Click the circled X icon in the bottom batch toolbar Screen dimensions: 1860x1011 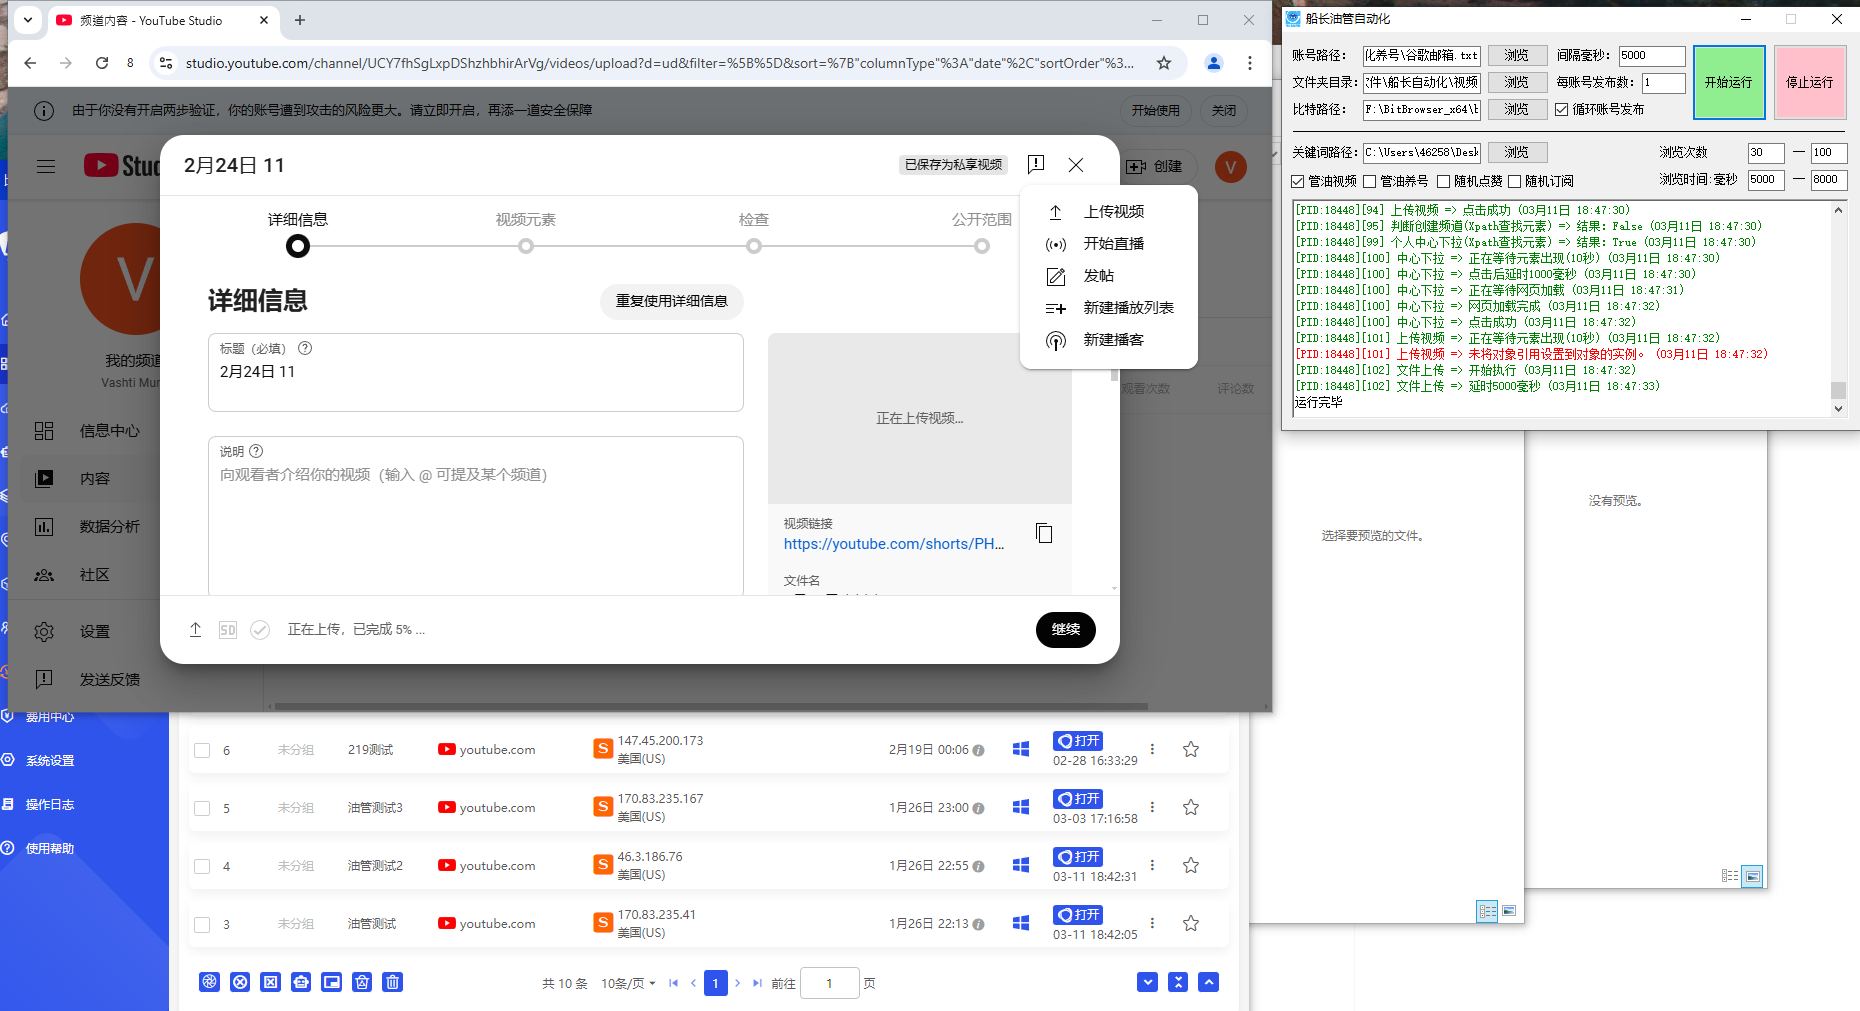[x=240, y=982]
